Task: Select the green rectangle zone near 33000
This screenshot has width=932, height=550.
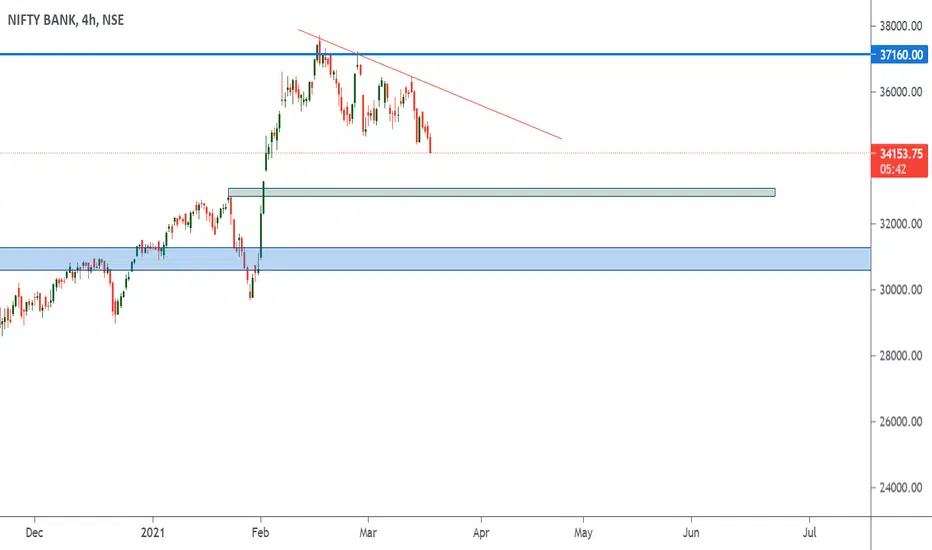Action: (502, 193)
